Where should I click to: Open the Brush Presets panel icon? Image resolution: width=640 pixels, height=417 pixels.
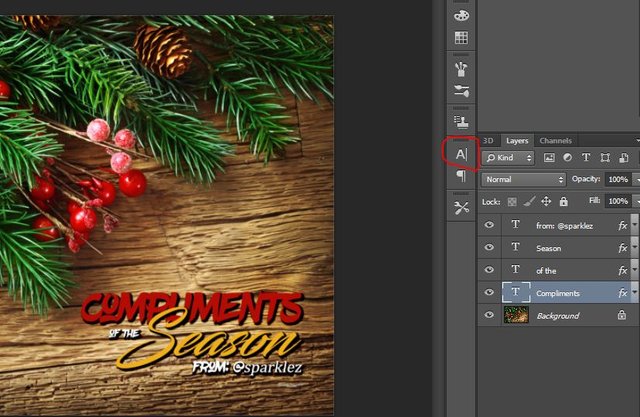[461, 69]
